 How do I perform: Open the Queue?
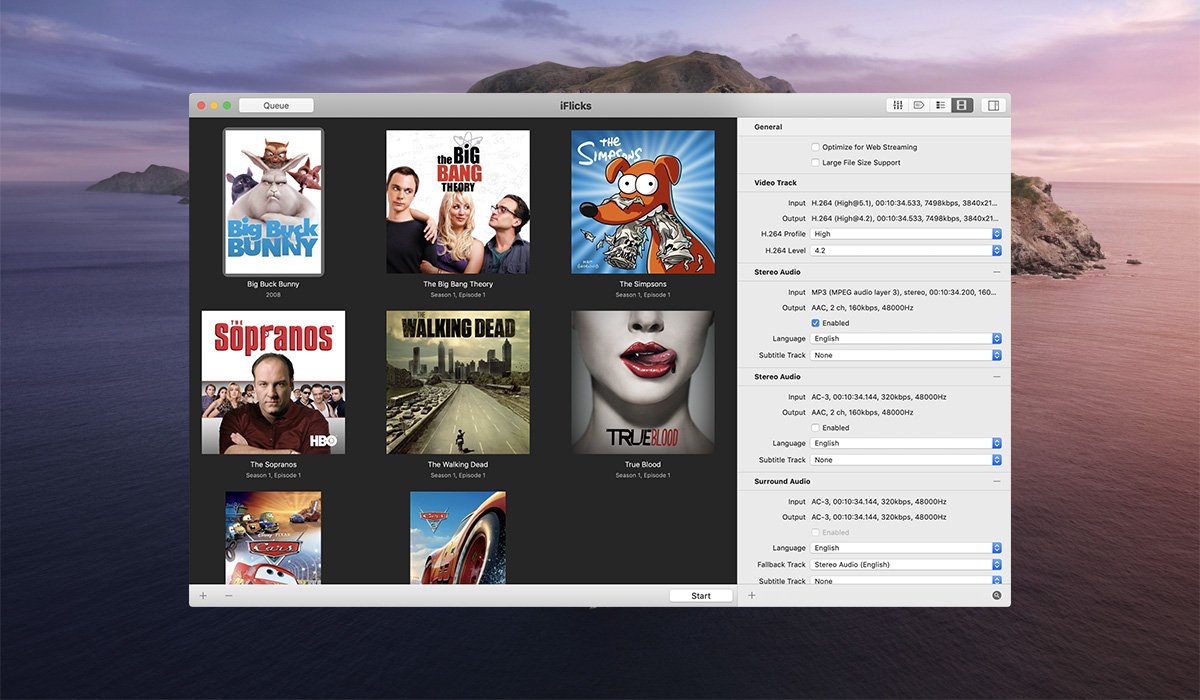click(276, 105)
